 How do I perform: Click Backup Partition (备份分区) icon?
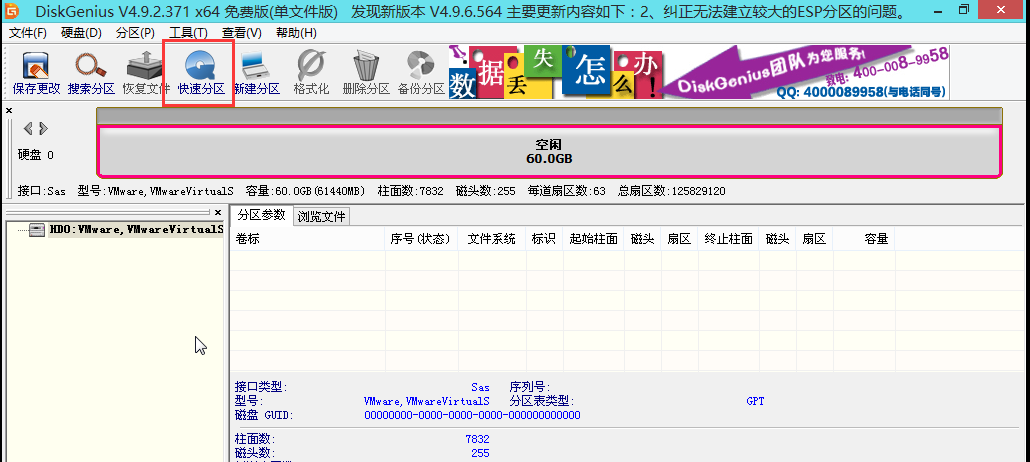pos(421,73)
